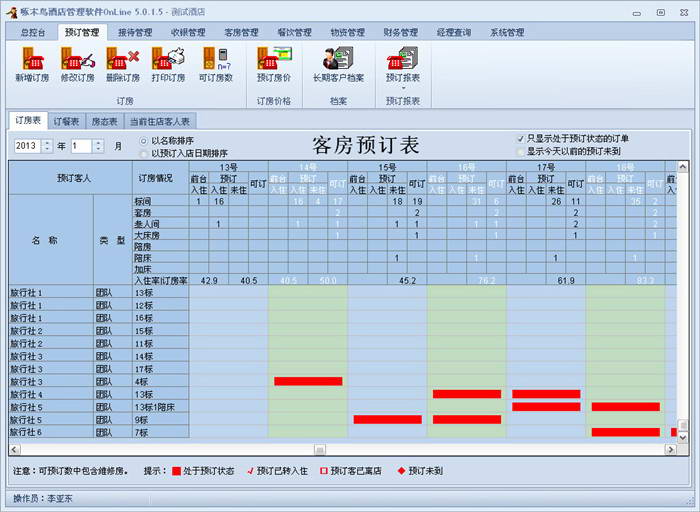Click the 15号 date column header
The image size is (700, 512).
click(388, 167)
